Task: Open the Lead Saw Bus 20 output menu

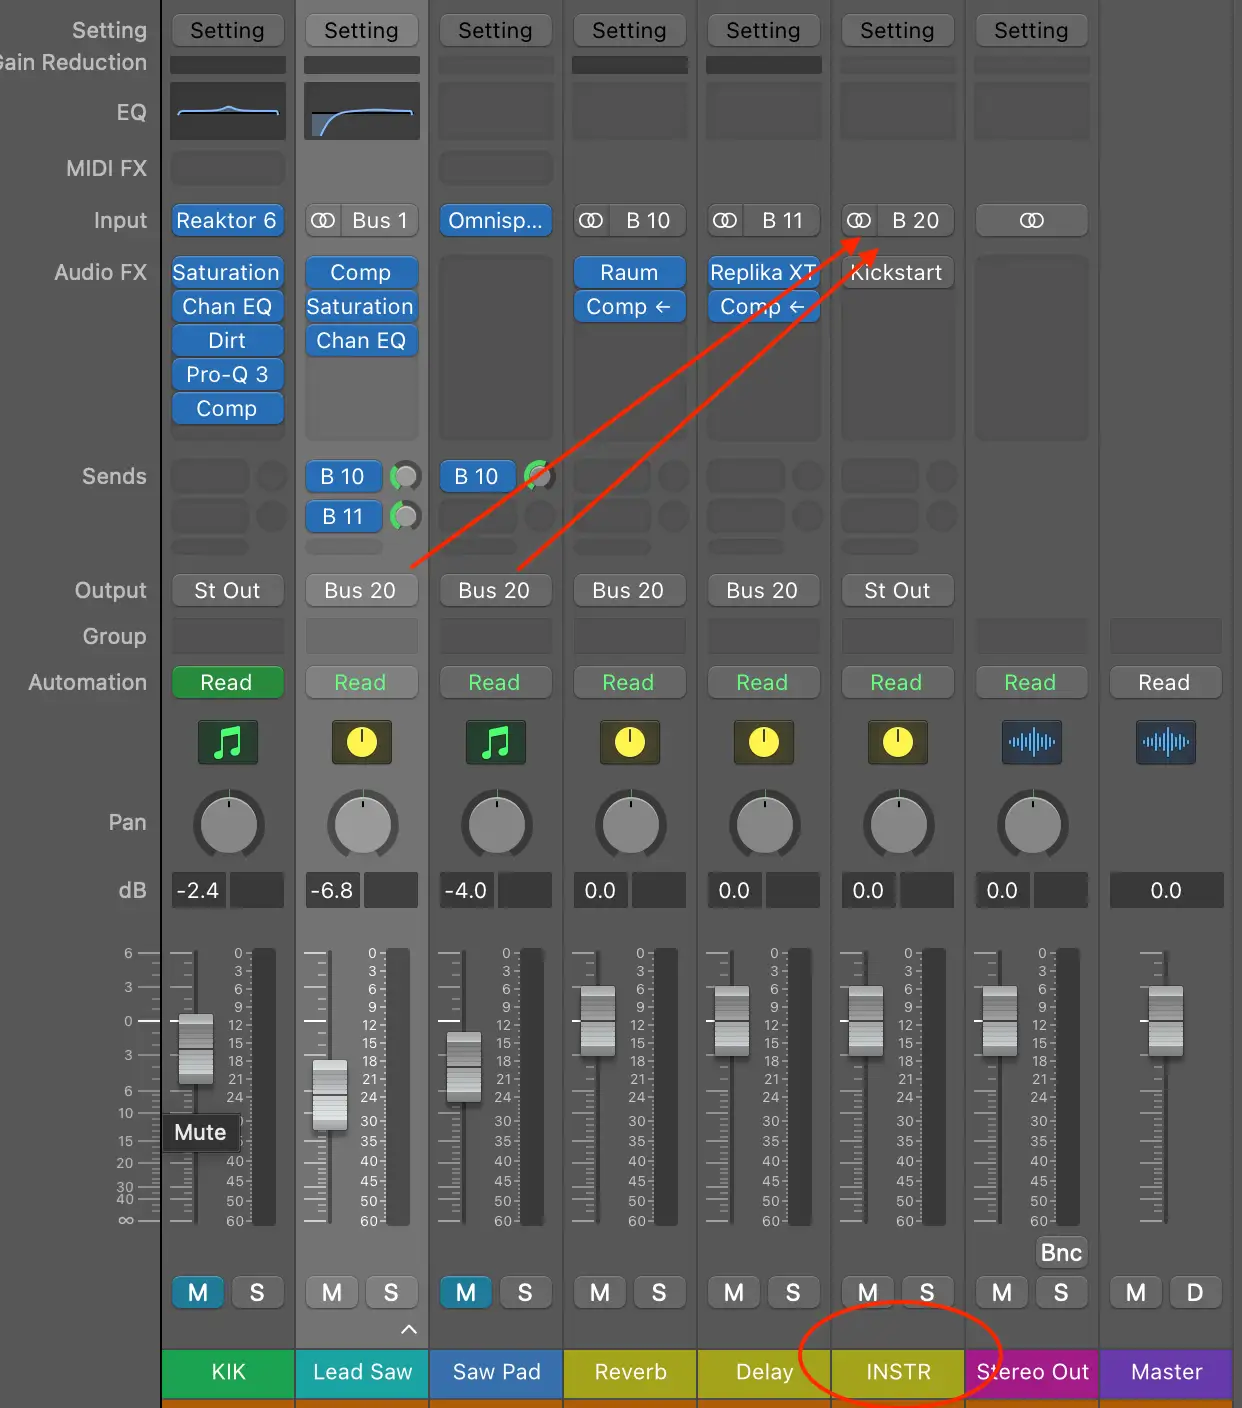Action: pyautogui.click(x=360, y=590)
